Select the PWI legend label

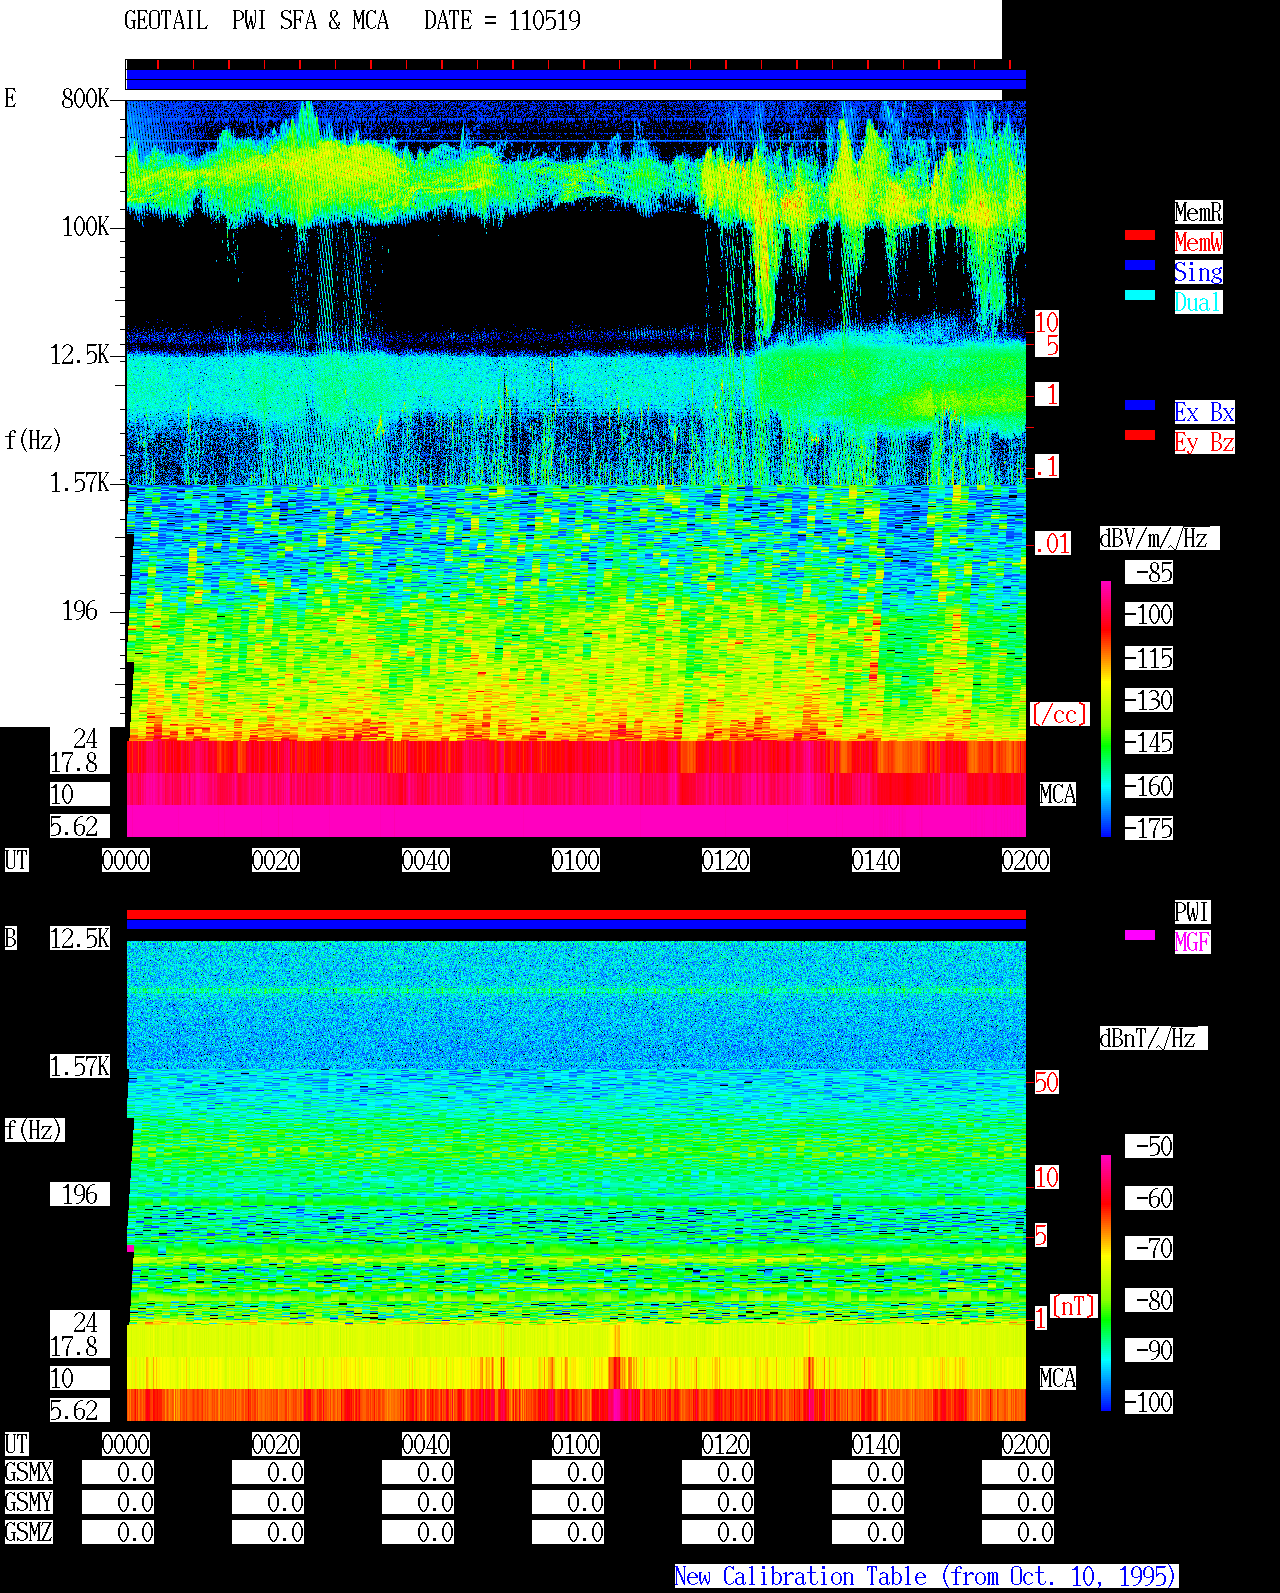pos(1192,912)
